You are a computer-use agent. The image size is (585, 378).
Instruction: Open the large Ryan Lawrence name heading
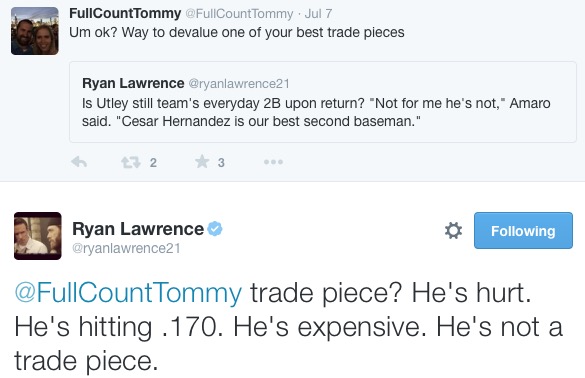click(x=138, y=229)
